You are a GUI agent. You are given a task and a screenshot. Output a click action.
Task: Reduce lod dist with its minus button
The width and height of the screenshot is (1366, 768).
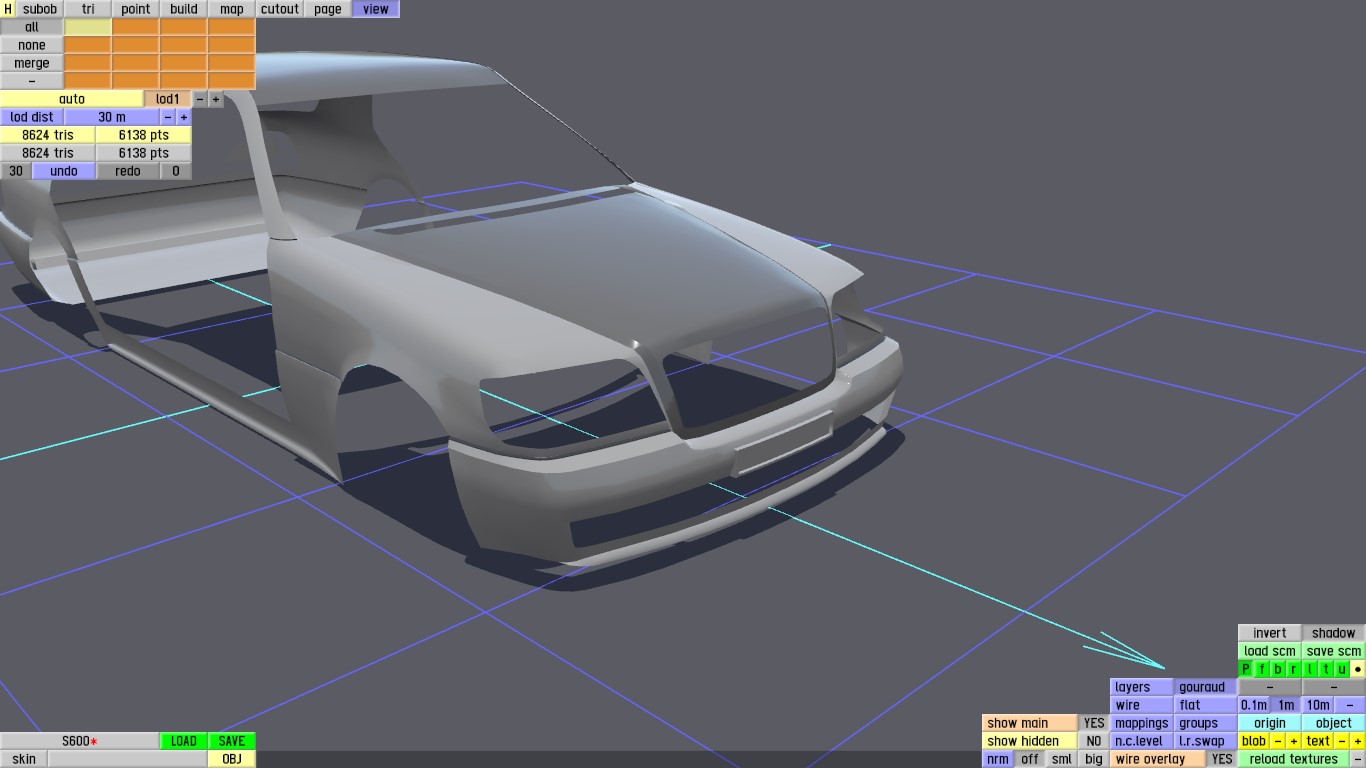[x=168, y=117]
